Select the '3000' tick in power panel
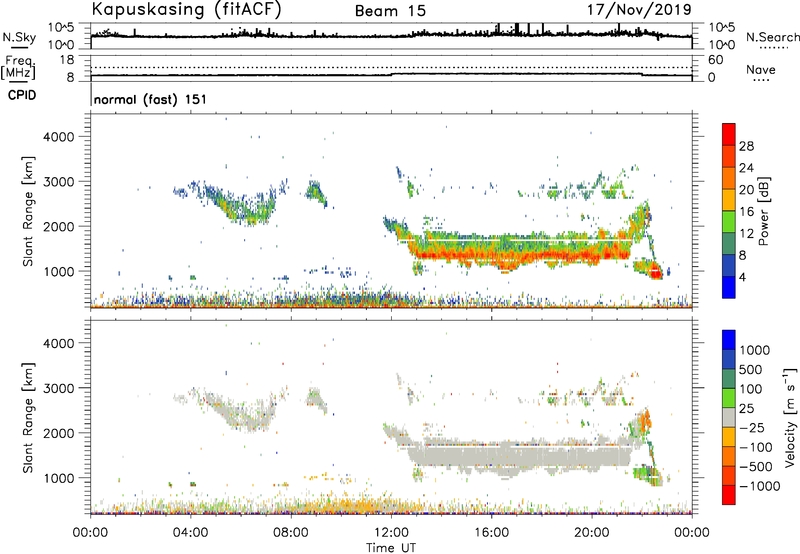 [58, 182]
